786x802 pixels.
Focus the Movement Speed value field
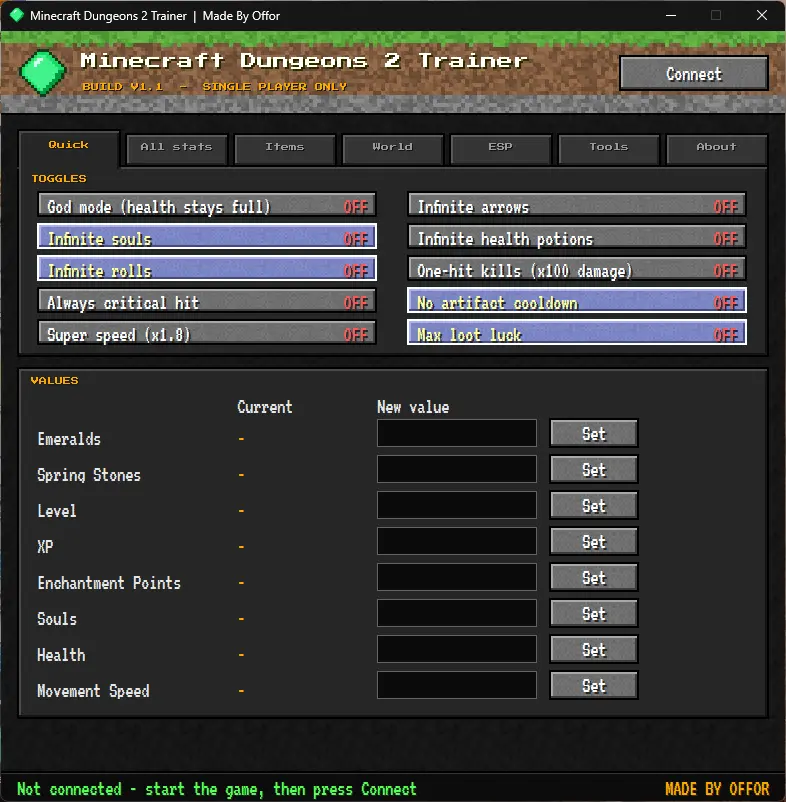[x=457, y=685]
